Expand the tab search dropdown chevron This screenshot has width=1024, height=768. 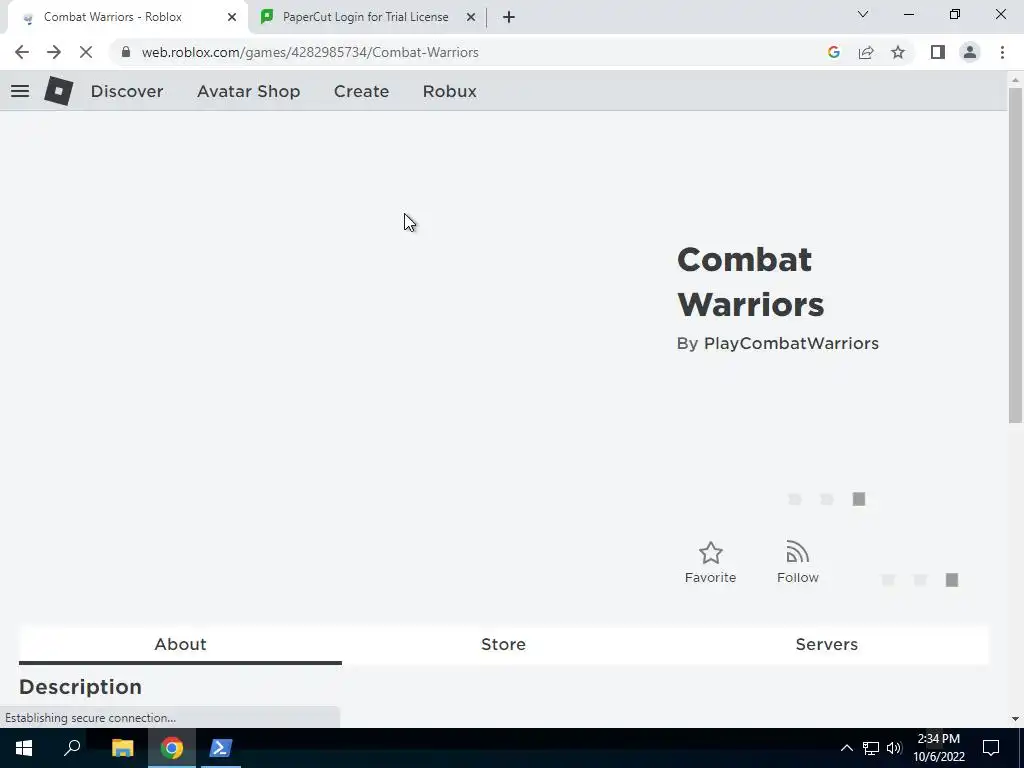(863, 14)
